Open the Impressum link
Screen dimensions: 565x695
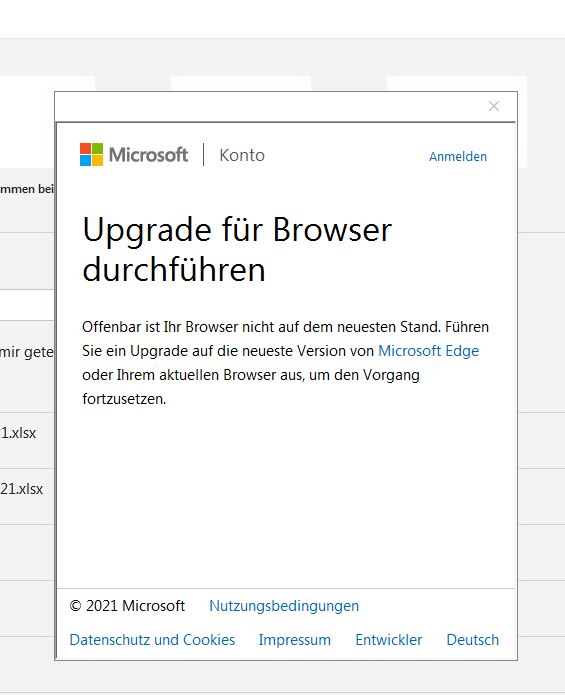pyautogui.click(x=295, y=640)
